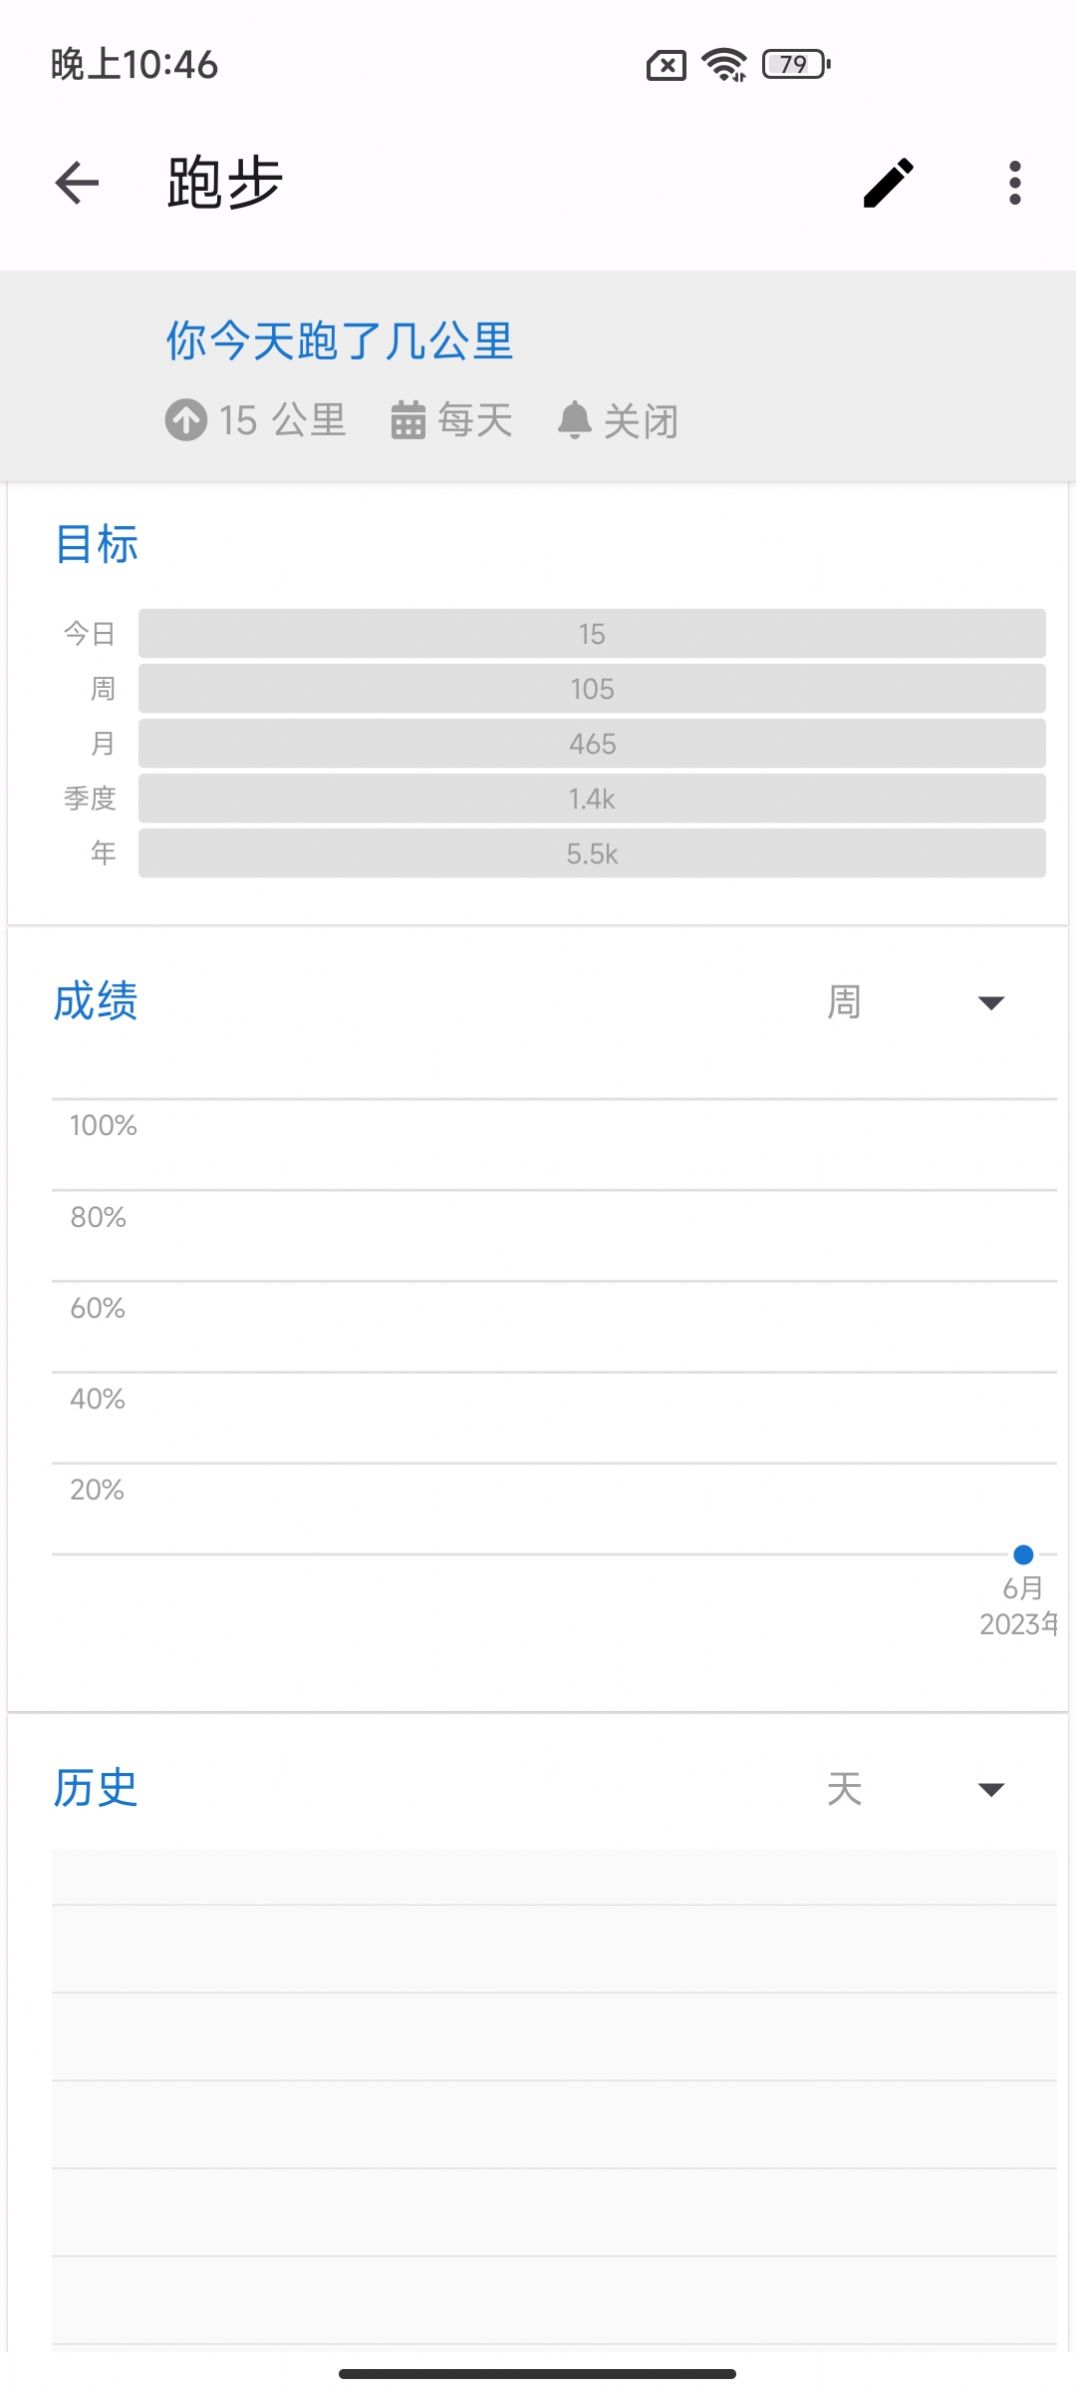Viewport: 1076px width, 2396px height.
Task: Open the three-dot overflow menu
Action: 1014,181
